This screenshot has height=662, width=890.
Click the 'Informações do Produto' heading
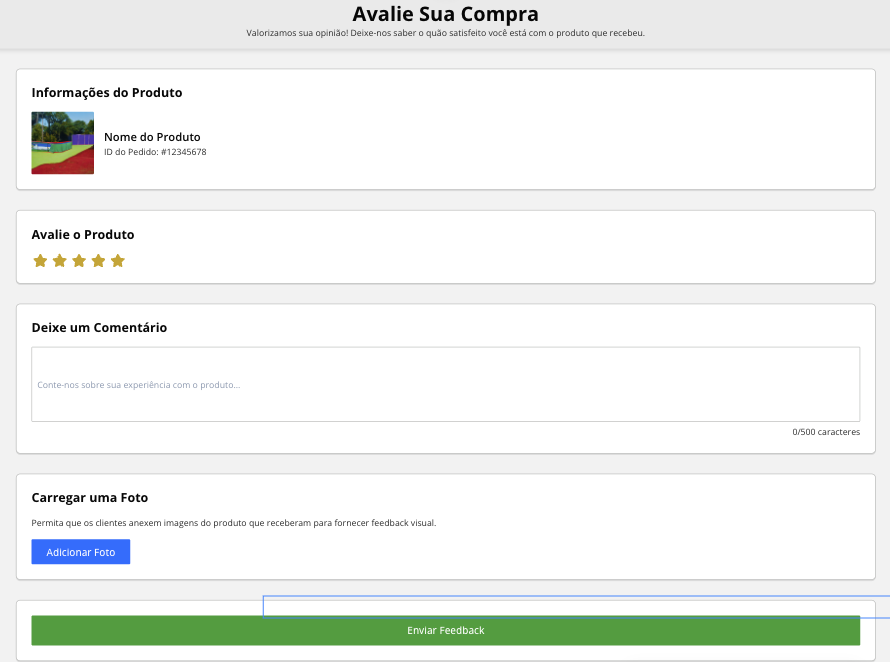click(107, 93)
